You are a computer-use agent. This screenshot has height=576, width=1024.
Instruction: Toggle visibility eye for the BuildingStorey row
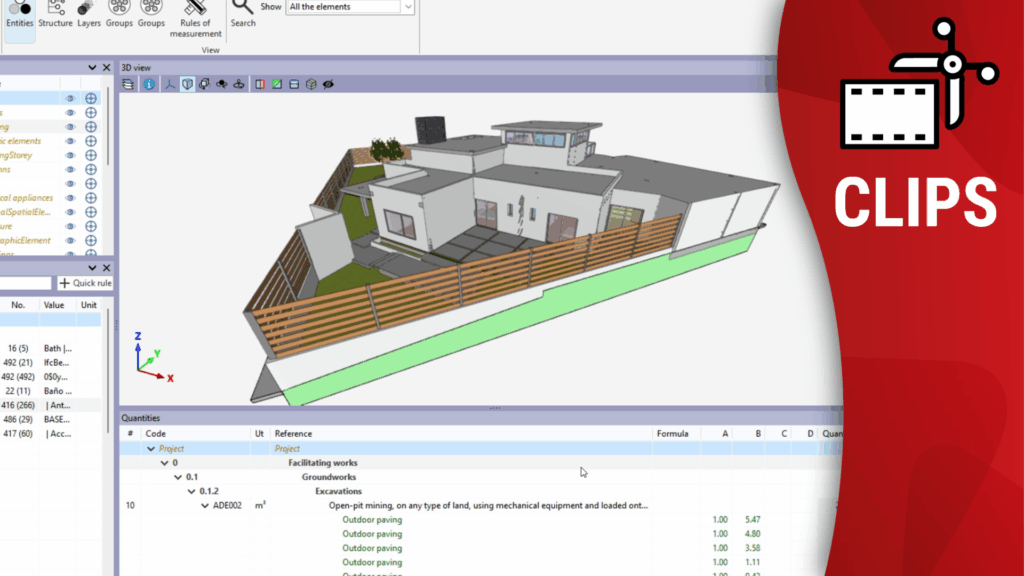point(70,155)
